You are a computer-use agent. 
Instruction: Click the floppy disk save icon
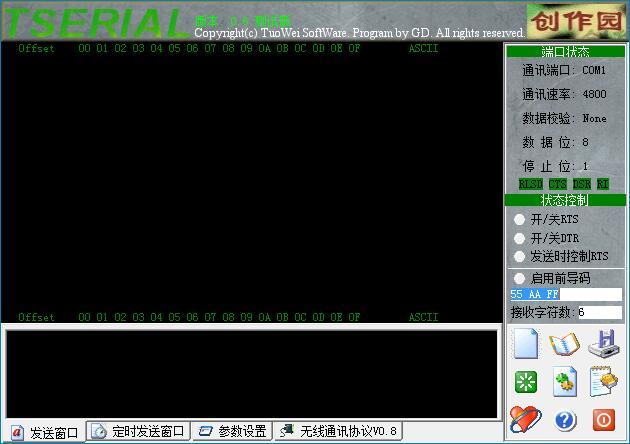pyautogui.click(x=604, y=343)
